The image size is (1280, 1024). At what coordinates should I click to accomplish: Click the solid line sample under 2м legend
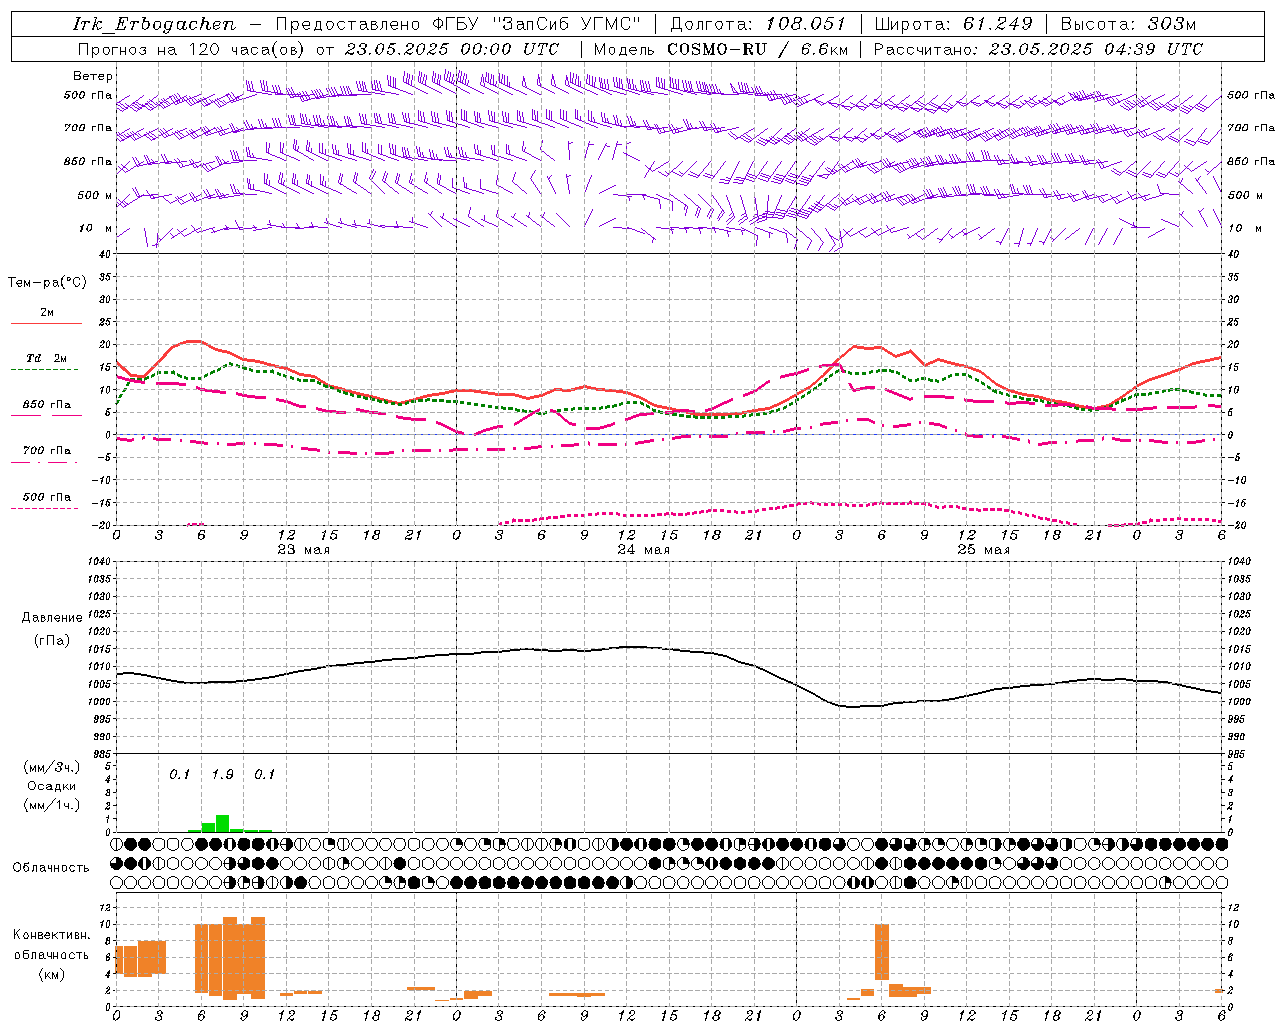(x=46, y=323)
